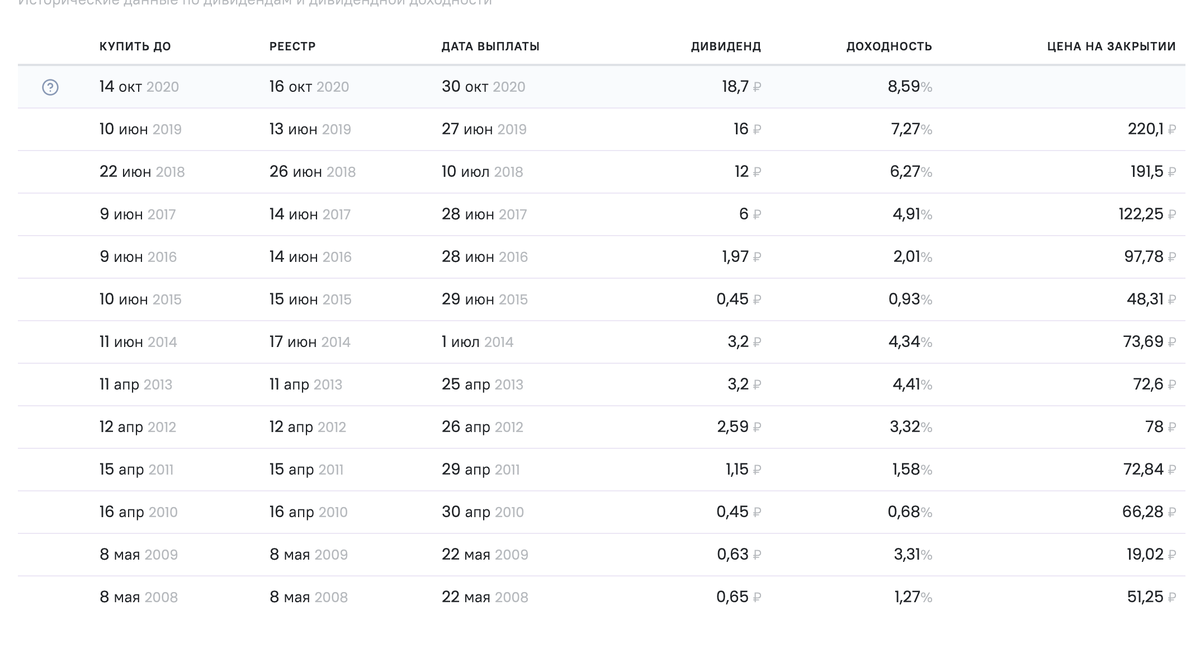Screen dimensions: 1200x647
Task: Click the 0,93% yield value
Action: pos(911,299)
